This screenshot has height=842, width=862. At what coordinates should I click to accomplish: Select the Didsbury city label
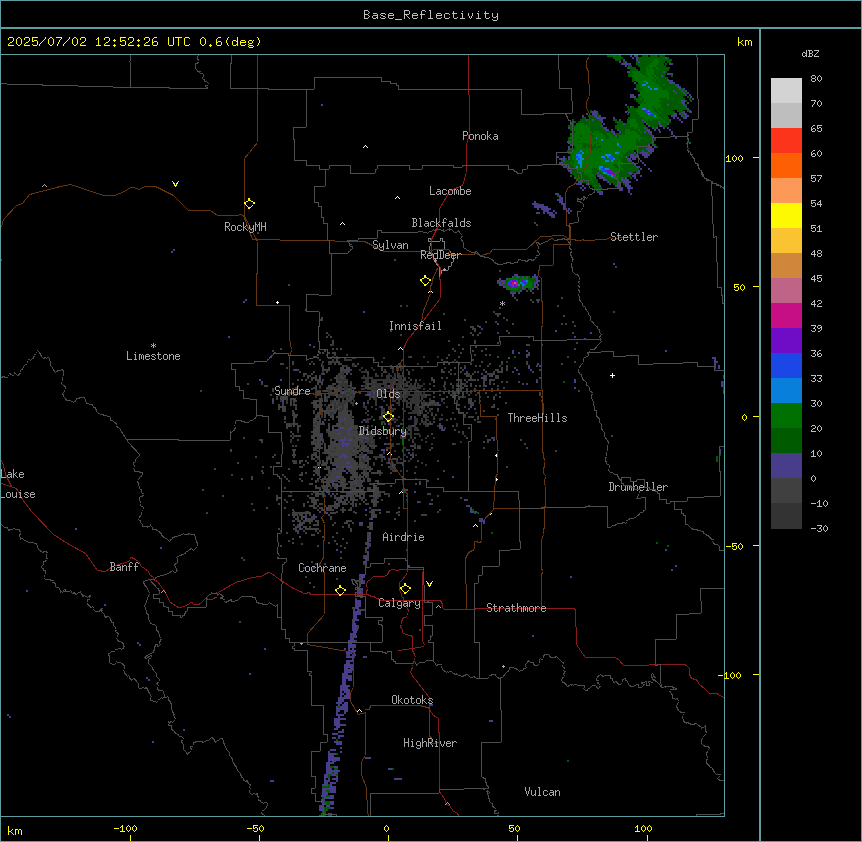coord(383,431)
